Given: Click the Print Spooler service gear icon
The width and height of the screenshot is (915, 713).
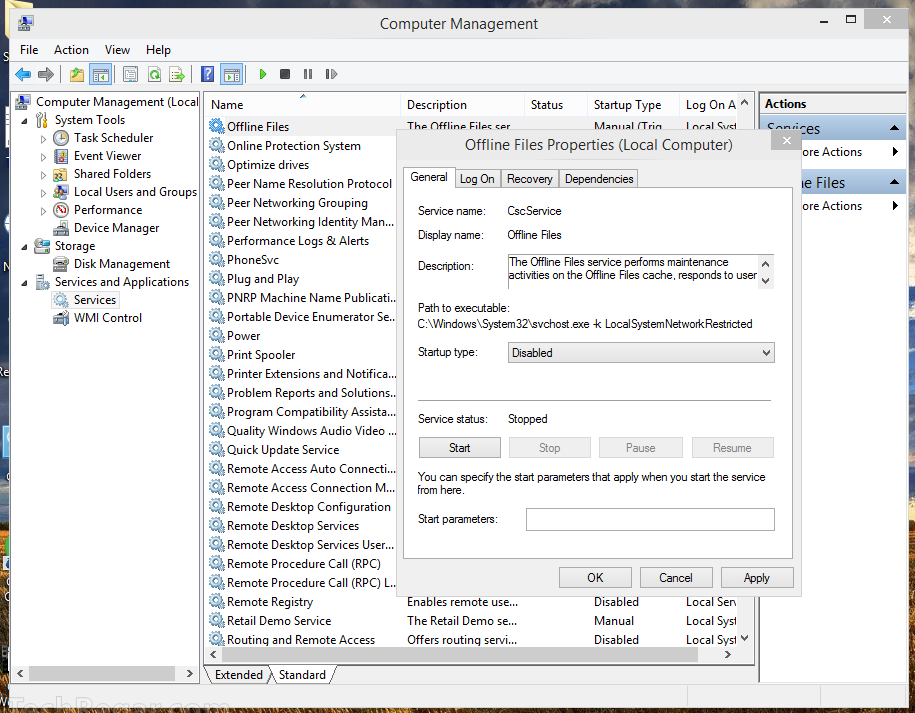Looking at the screenshot, I should (x=216, y=354).
